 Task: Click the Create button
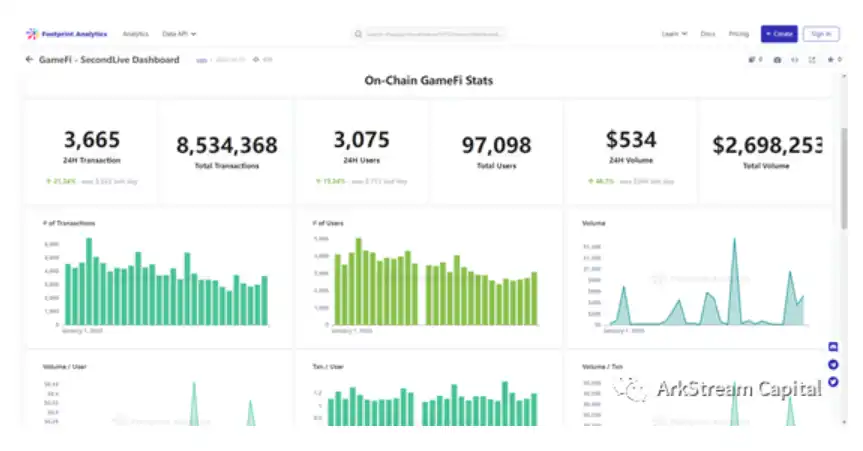pyautogui.click(x=779, y=34)
